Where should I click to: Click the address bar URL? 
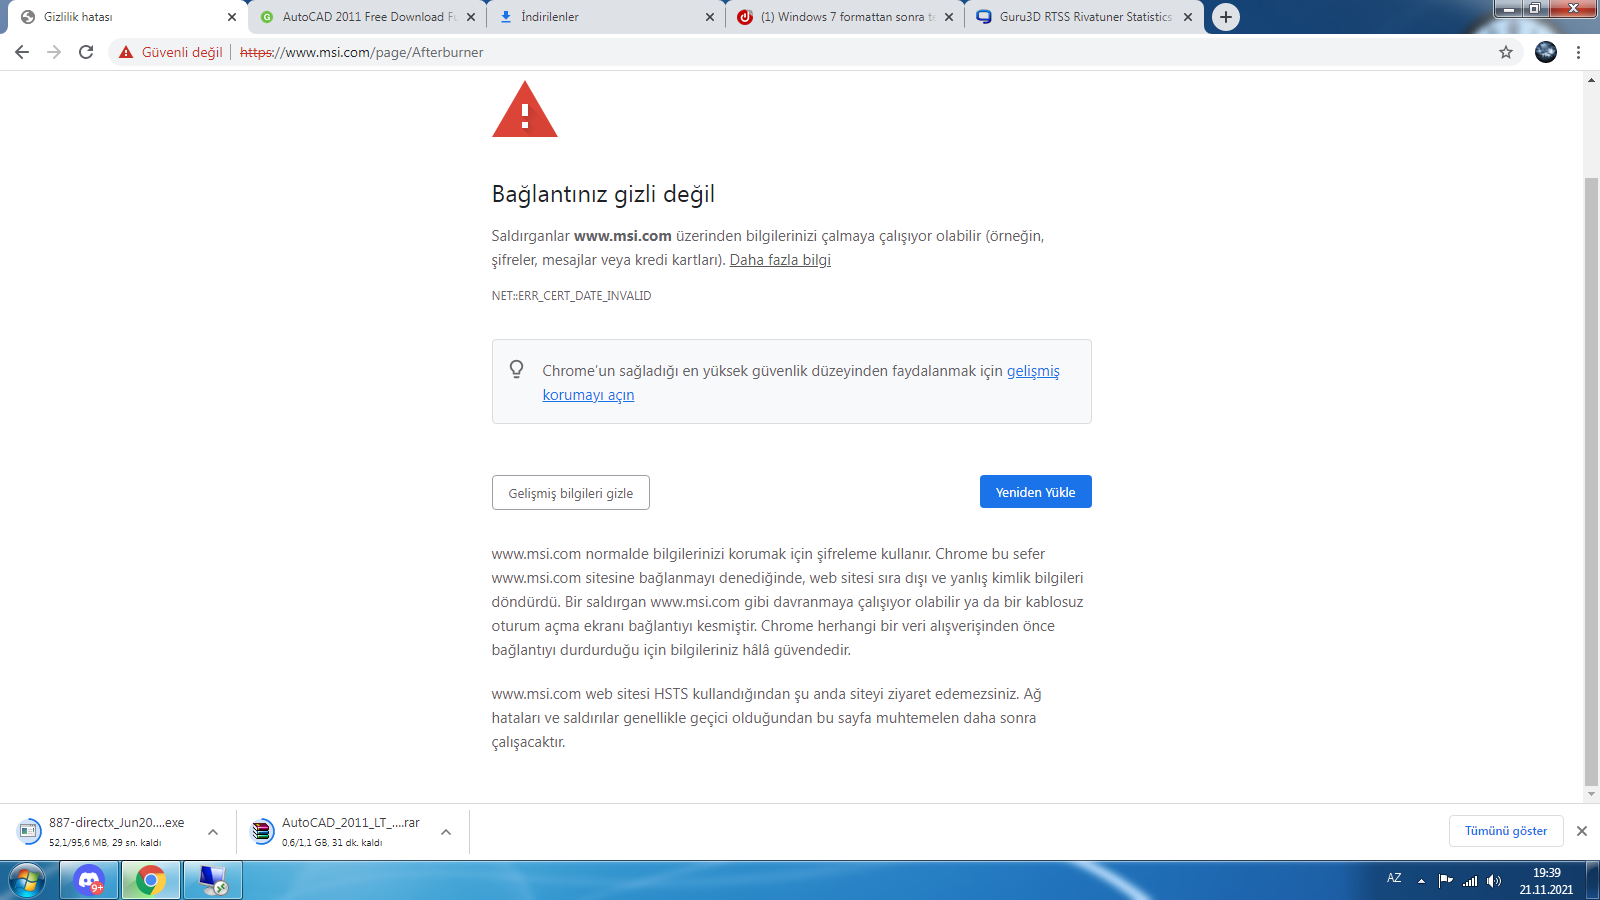pos(361,52)
